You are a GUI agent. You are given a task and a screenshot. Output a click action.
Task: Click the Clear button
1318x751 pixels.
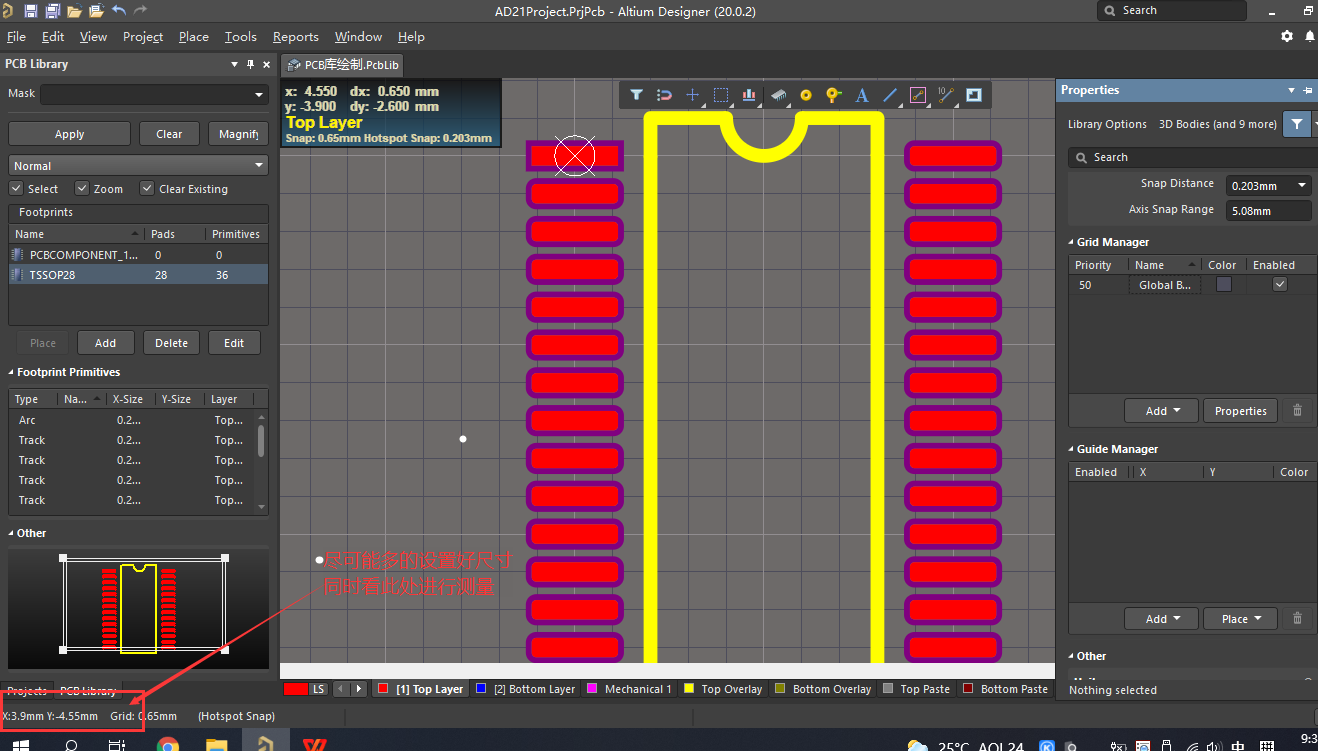click(169, 134)
